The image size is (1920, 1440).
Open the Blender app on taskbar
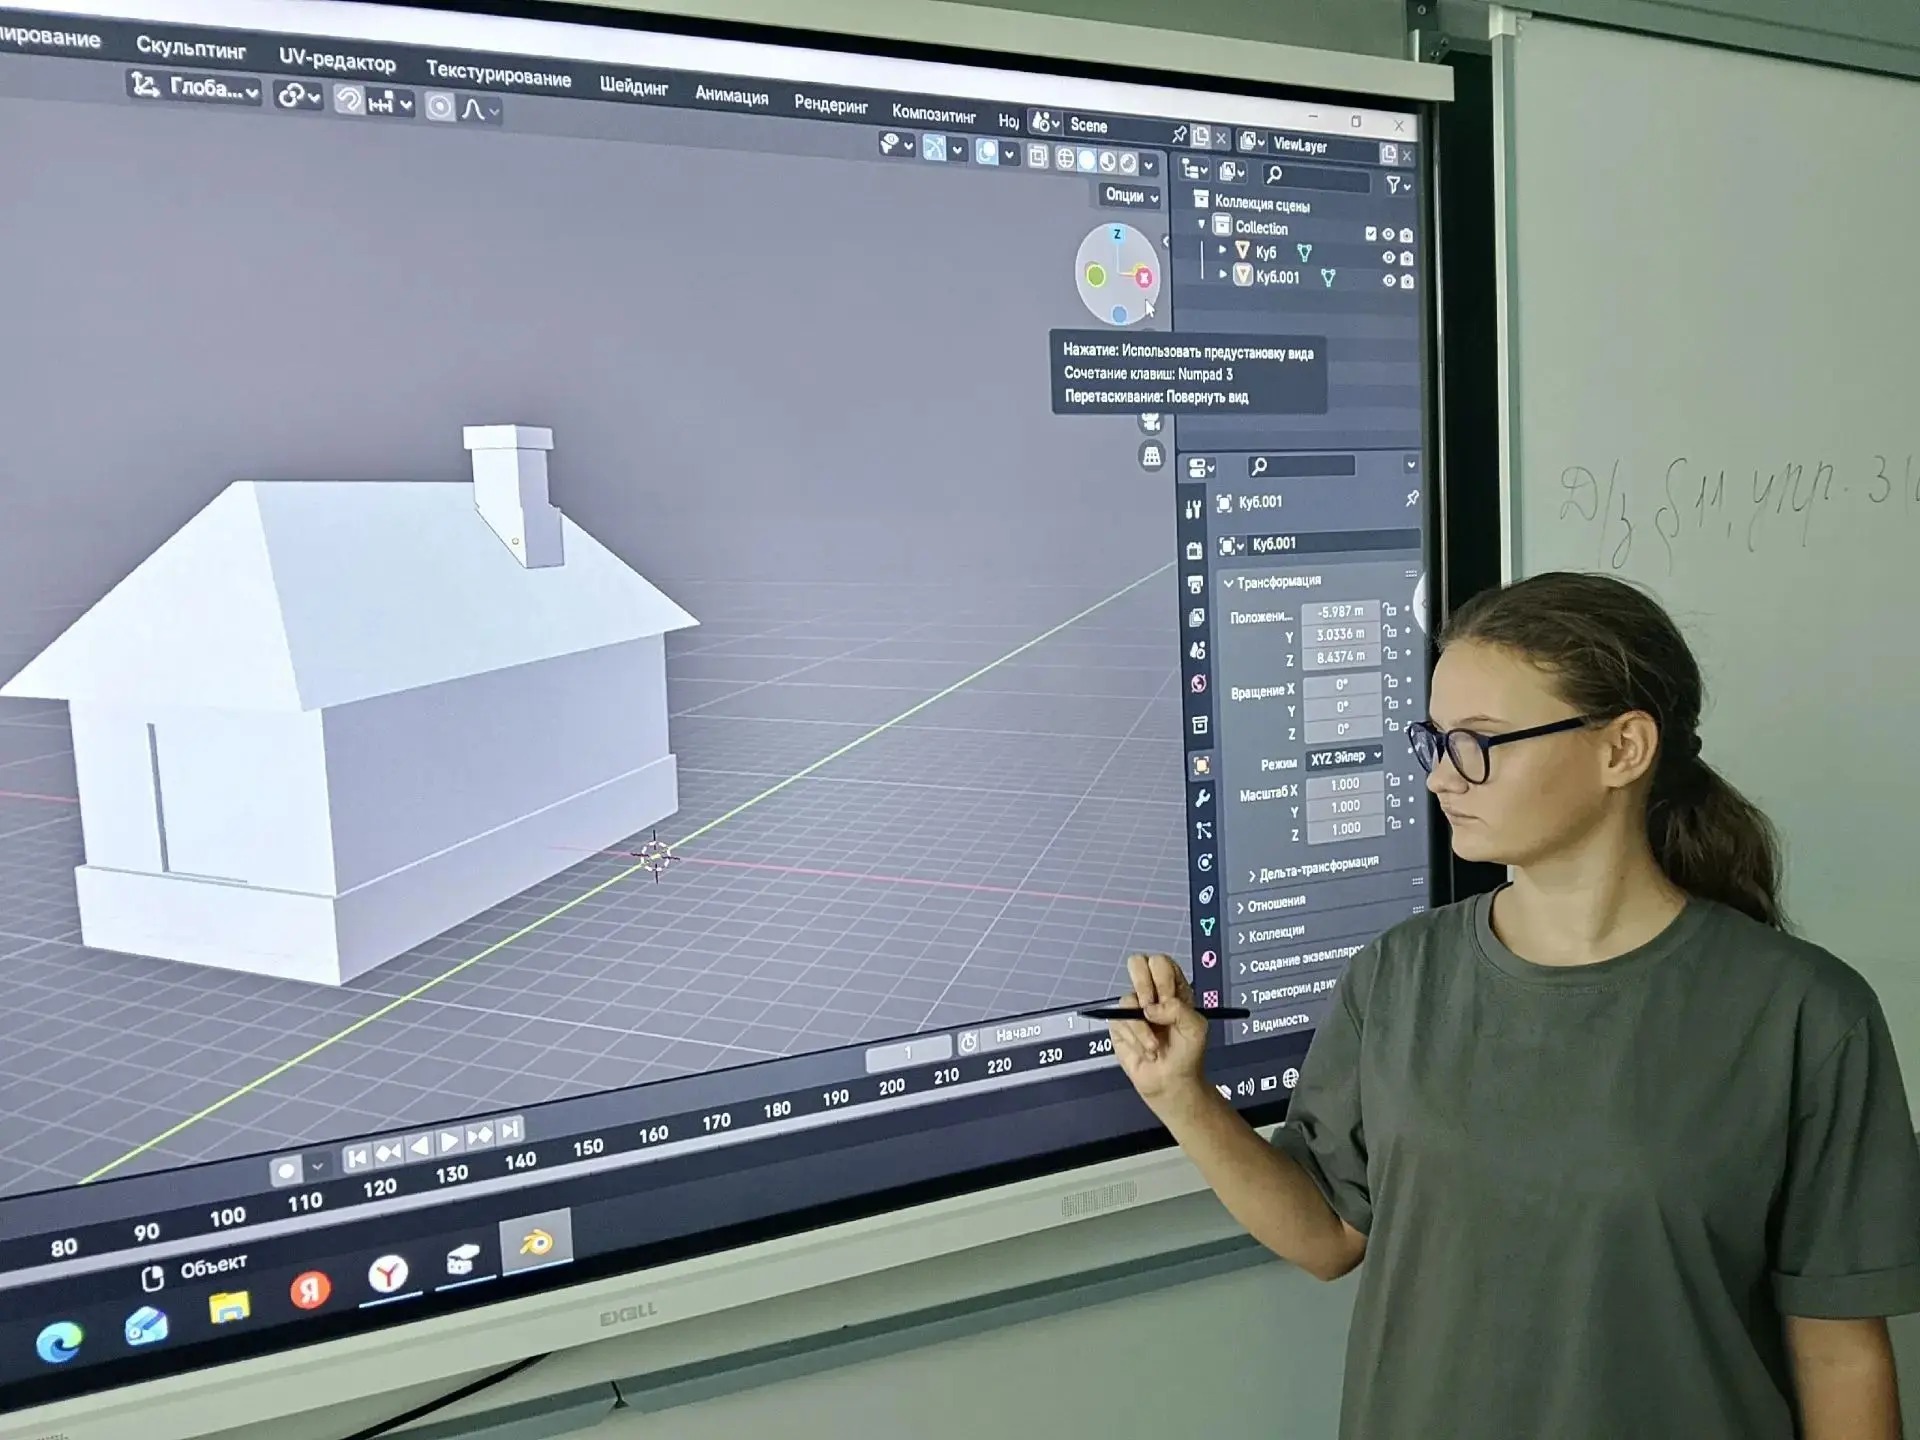click(536, 1243)
